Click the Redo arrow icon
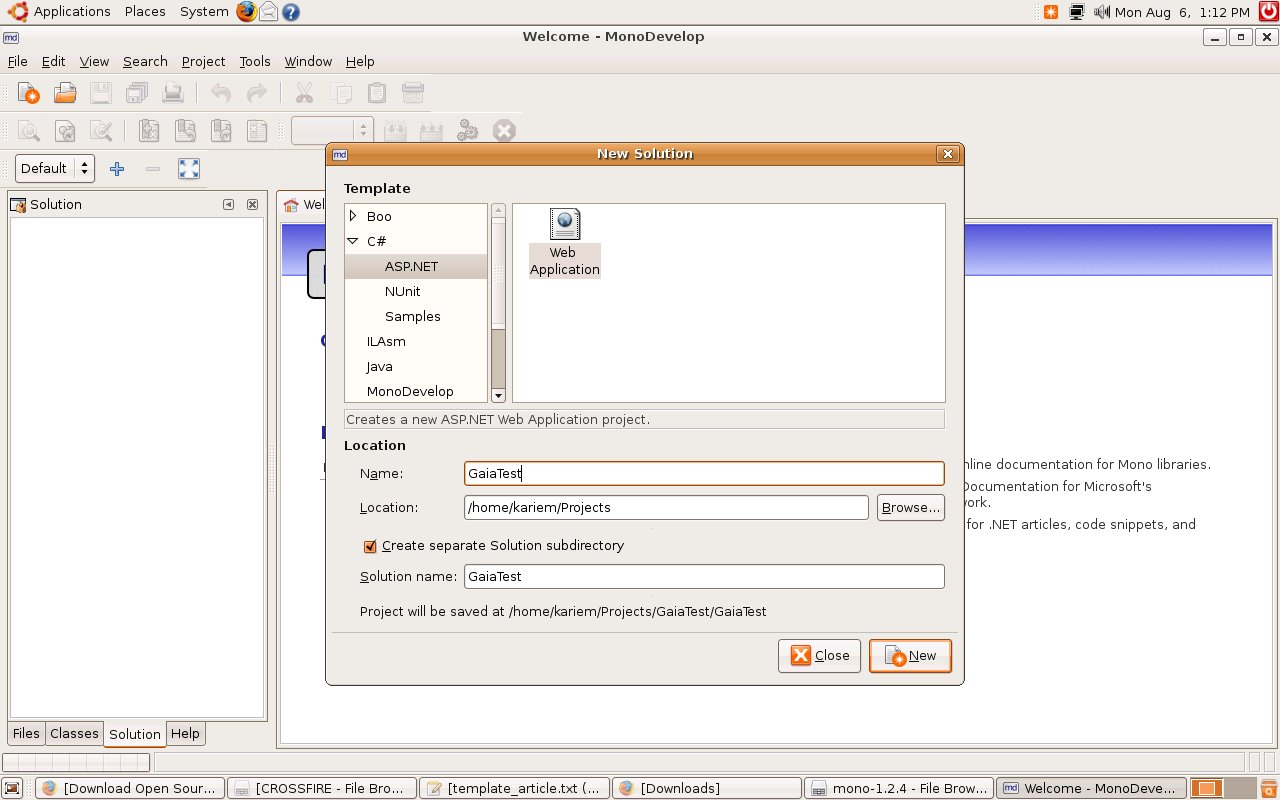Screen dimensions: 1280x800 [257, 93]
